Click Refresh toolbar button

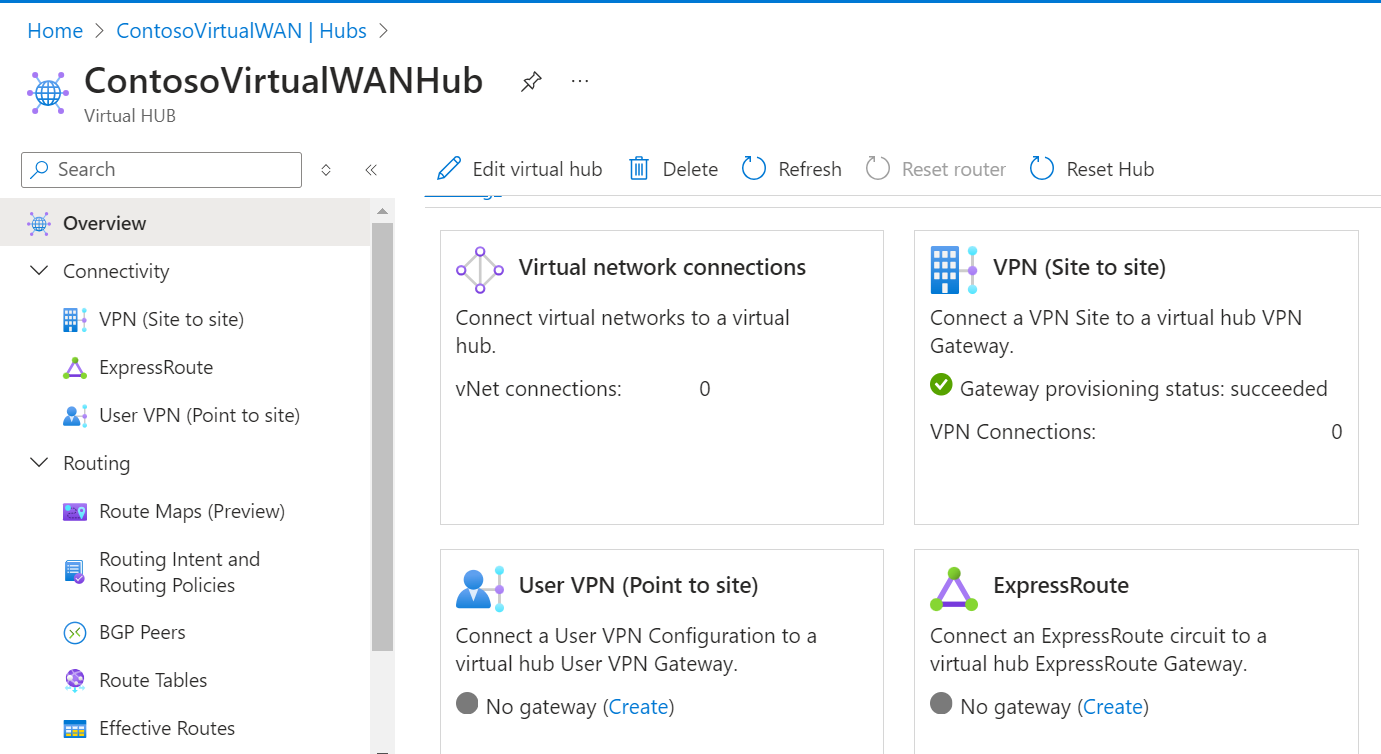coord(792,169)
